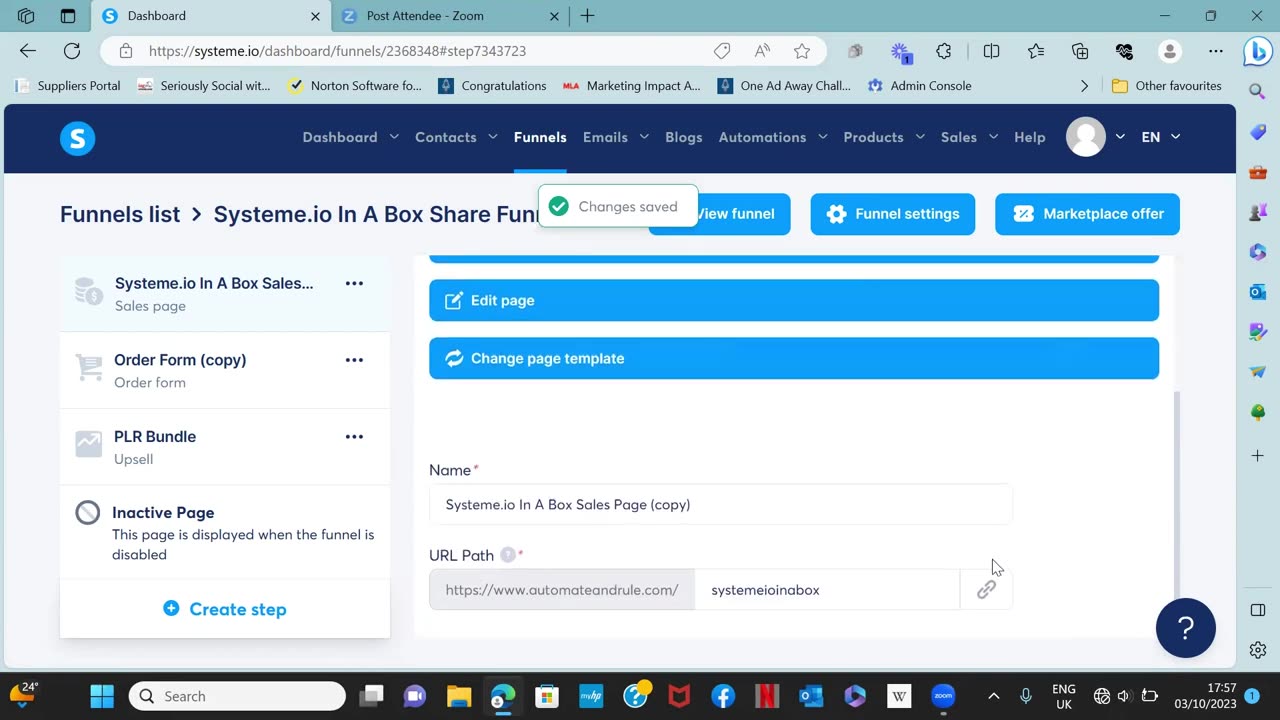
Task: Open browser settings and more menu
Action: (x=1216, y=51)
